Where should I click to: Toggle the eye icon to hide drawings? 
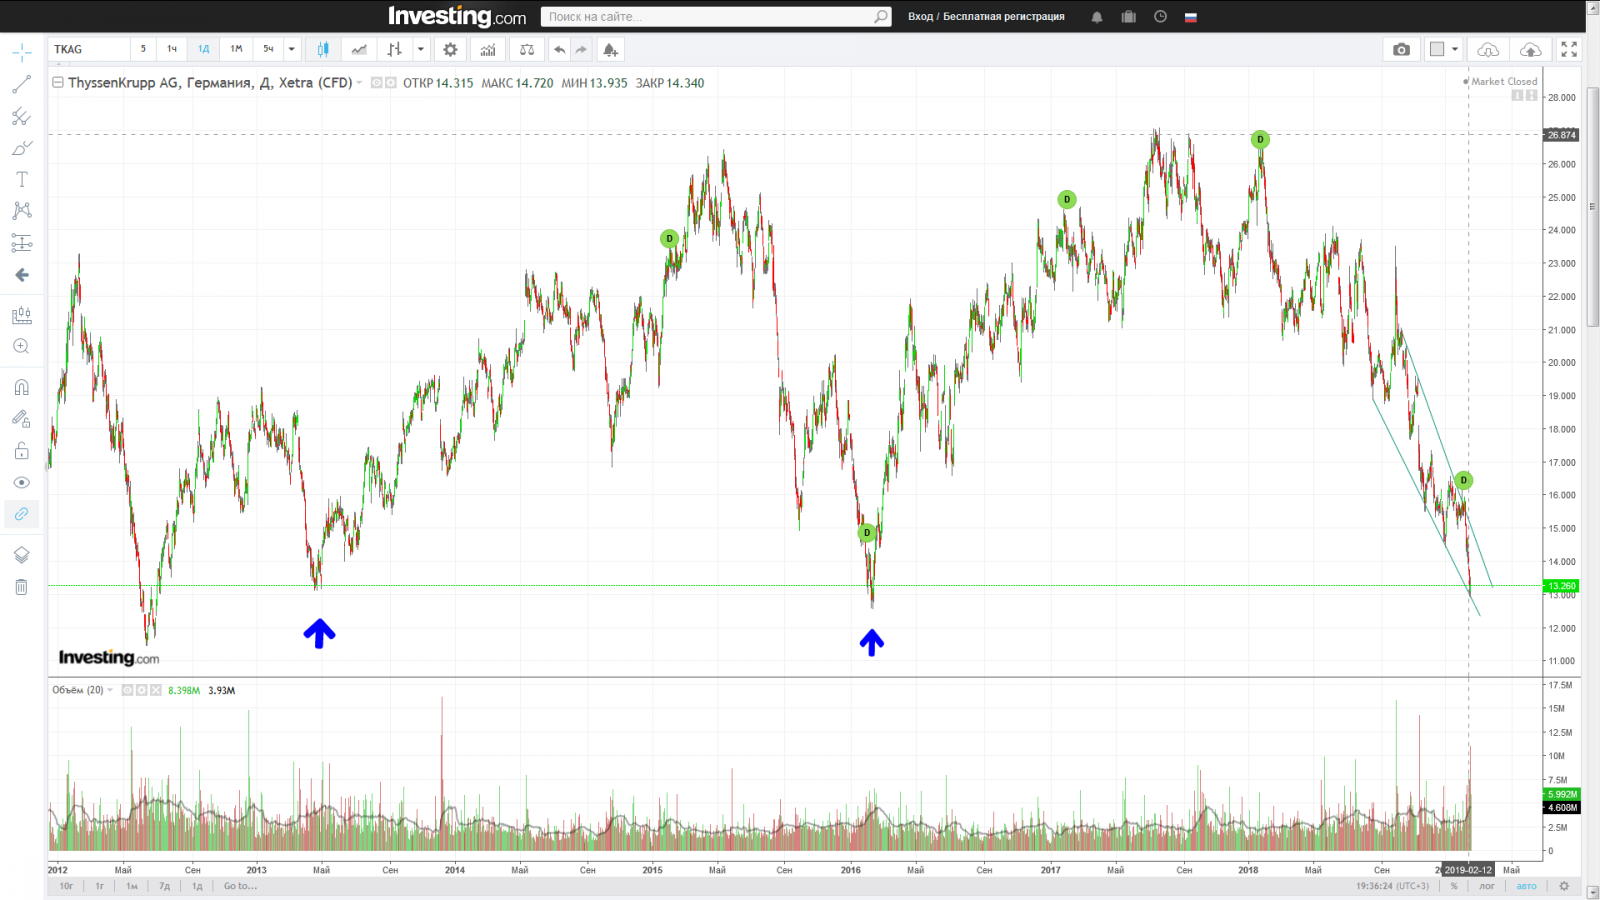tap(21, 482)
